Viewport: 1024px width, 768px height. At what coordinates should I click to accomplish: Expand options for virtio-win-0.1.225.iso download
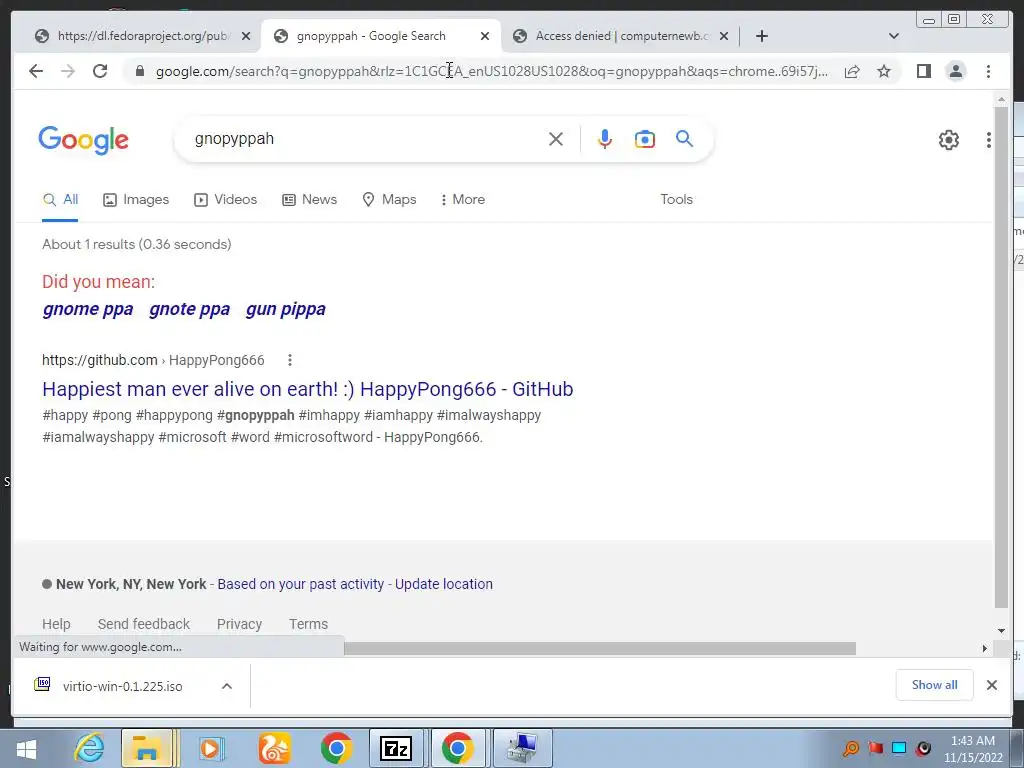point(227,686)
